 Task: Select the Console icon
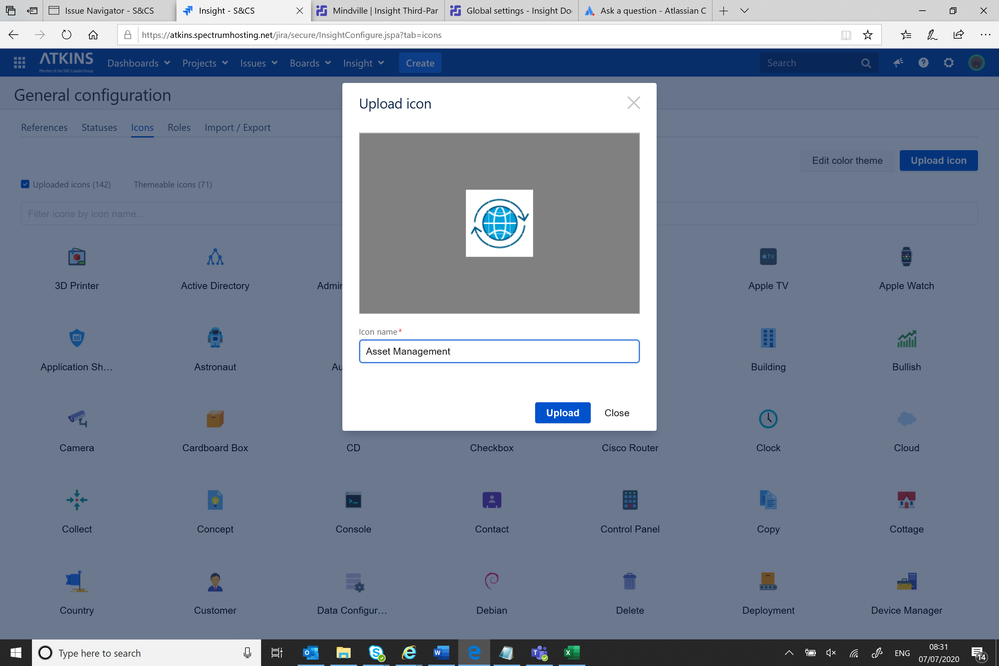353,500
